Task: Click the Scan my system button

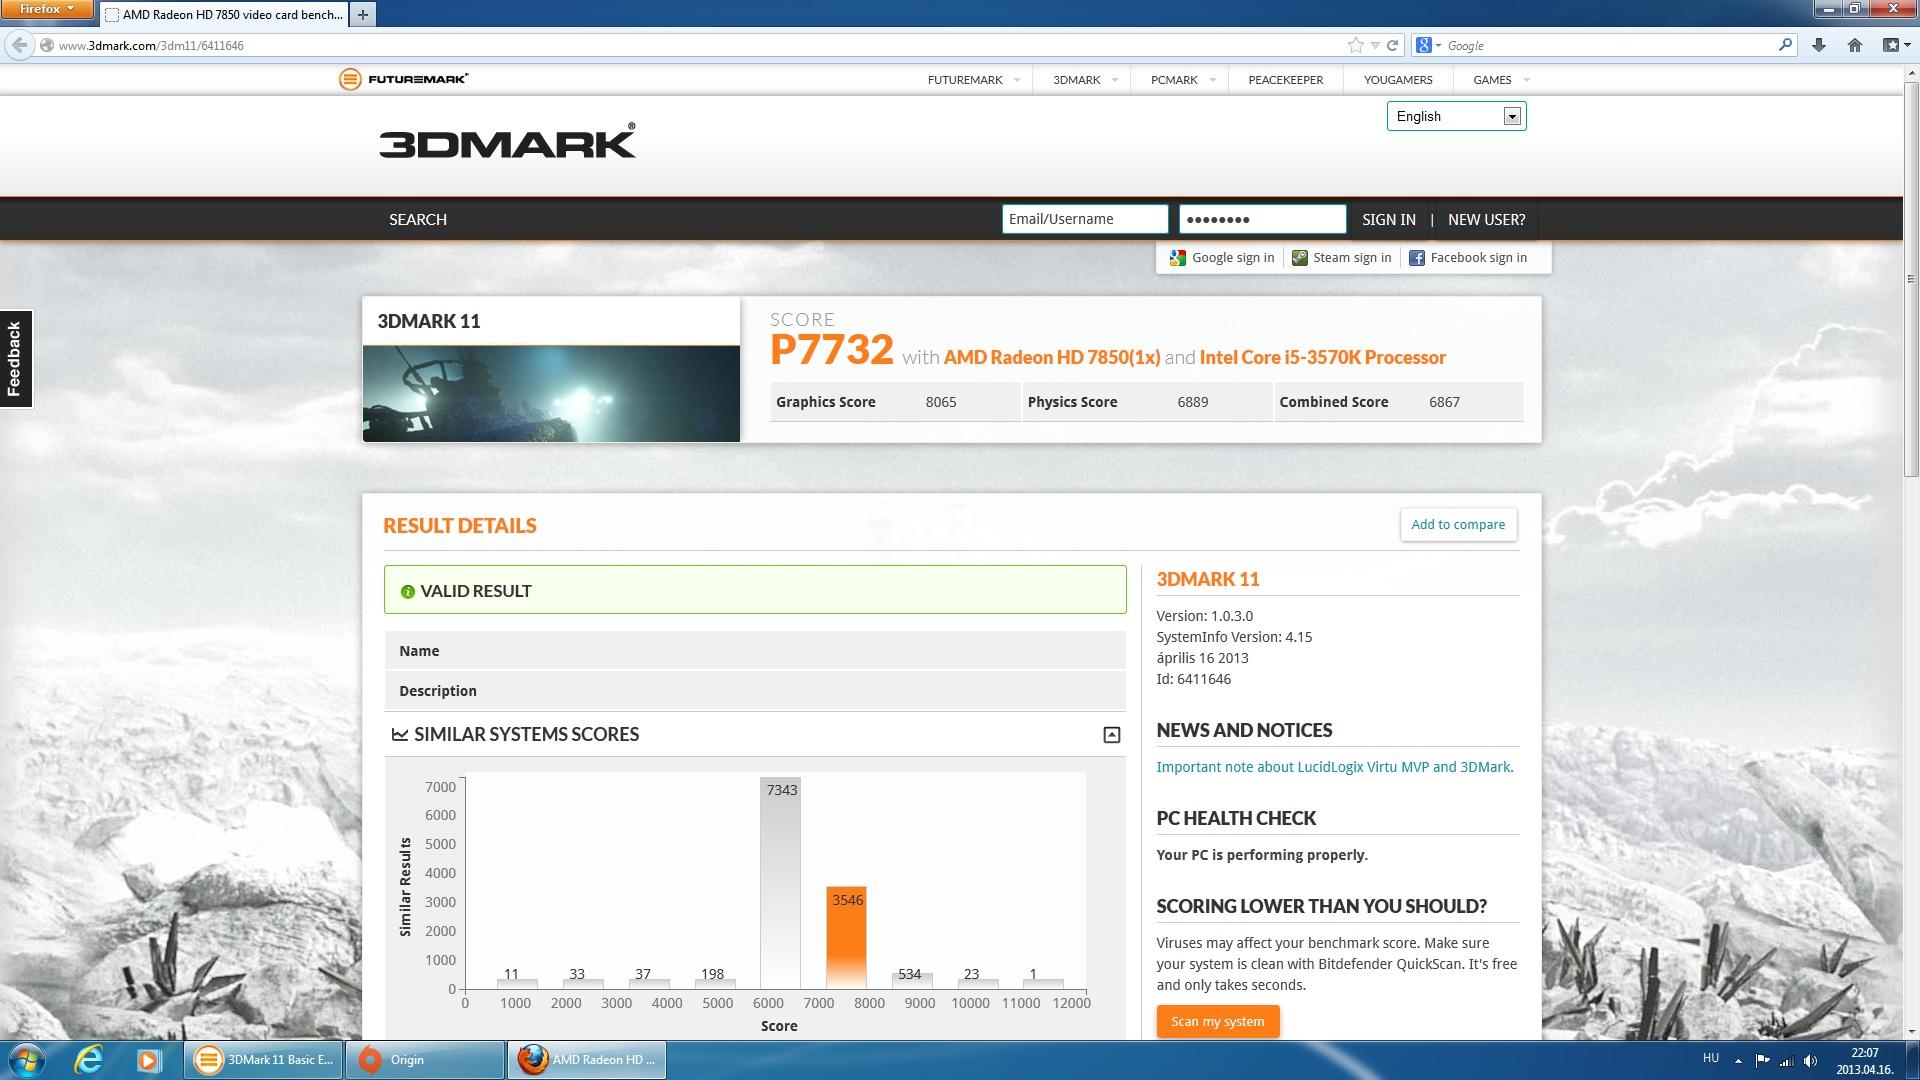Action: pyautogui.click(x=1217, y=1021)
